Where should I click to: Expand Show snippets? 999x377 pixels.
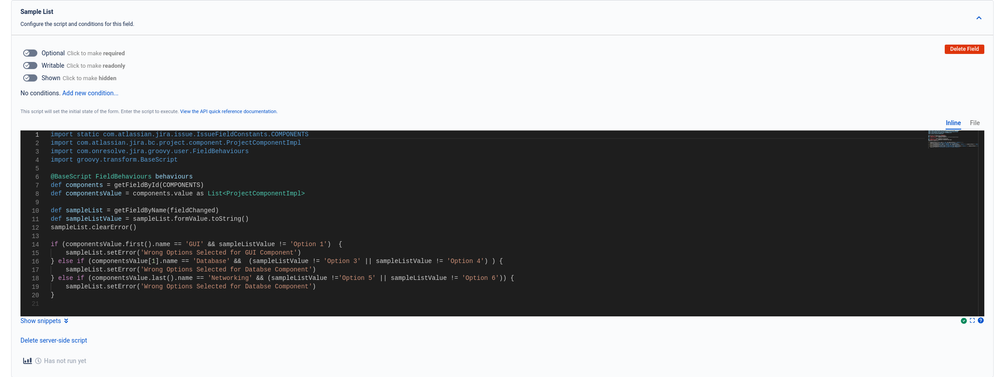[x=44, y=321]
